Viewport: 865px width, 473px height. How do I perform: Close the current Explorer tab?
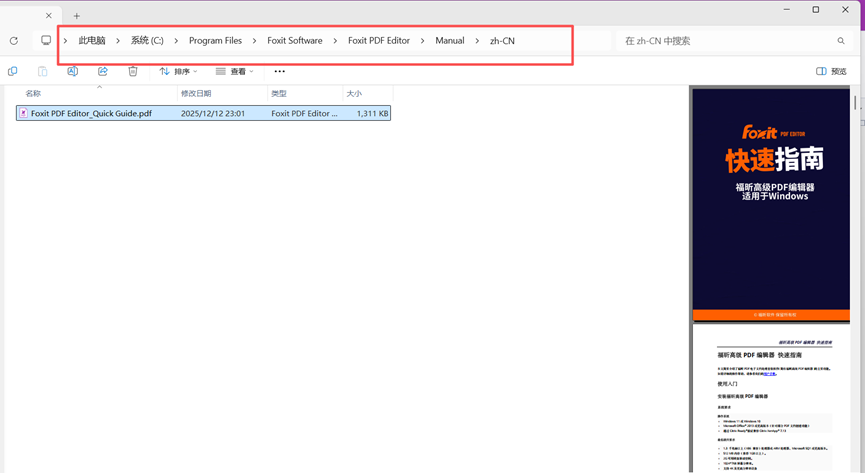[x=49, y=16]
